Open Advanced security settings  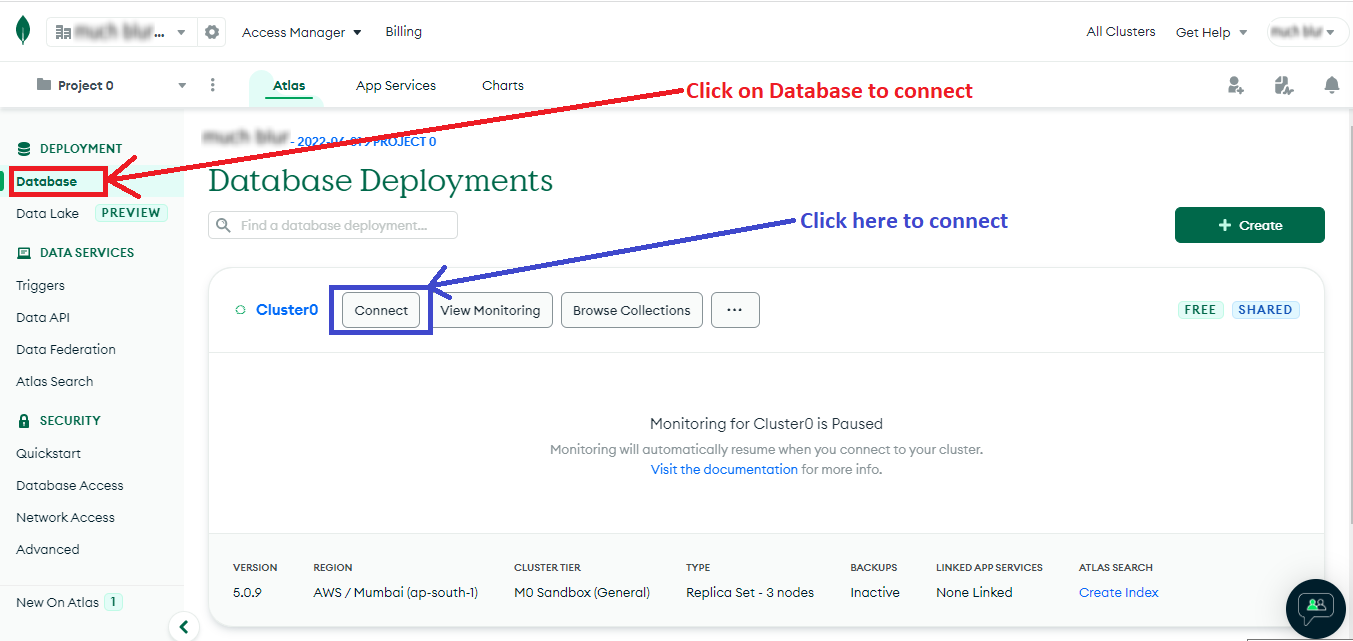click(47, 549)
